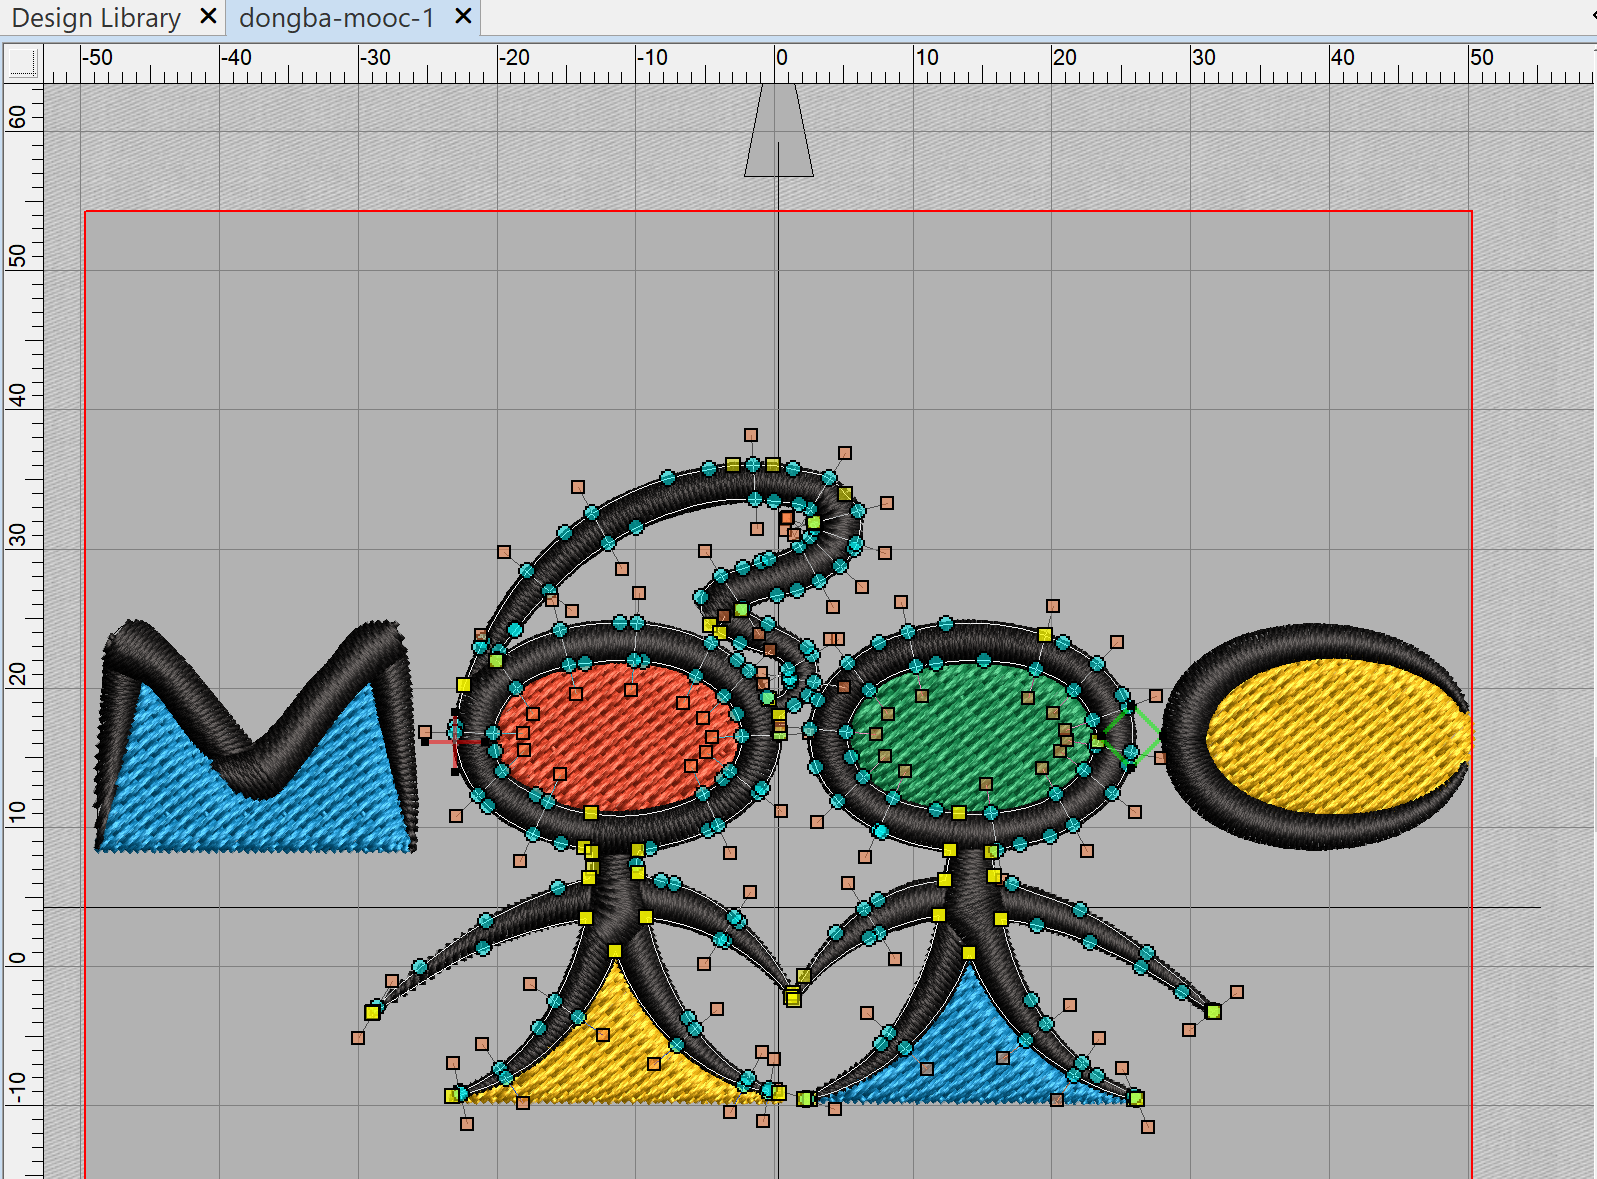This screenshot has width=1597, height=1179.
Task: Select the black outline of rightmost O
Action: click(x=1185, y=737)
